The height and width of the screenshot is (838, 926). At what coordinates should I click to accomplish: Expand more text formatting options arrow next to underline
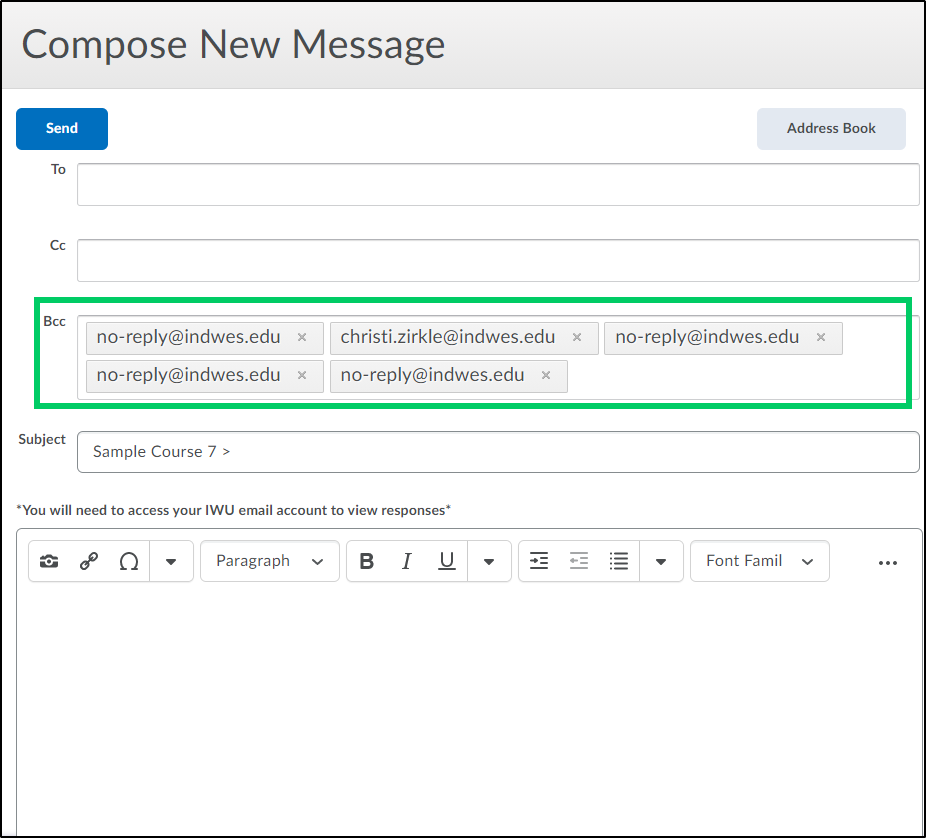[x=489, y=561]
